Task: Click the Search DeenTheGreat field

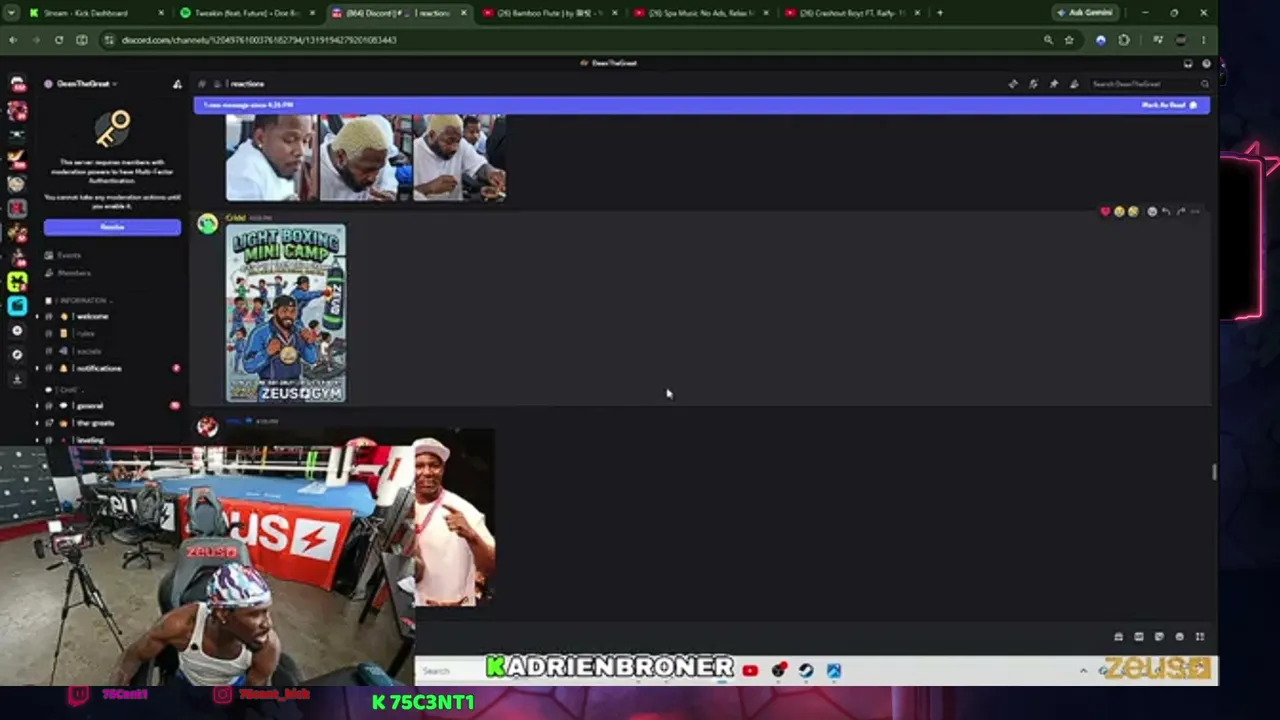Action: [x=1150, y=84]
